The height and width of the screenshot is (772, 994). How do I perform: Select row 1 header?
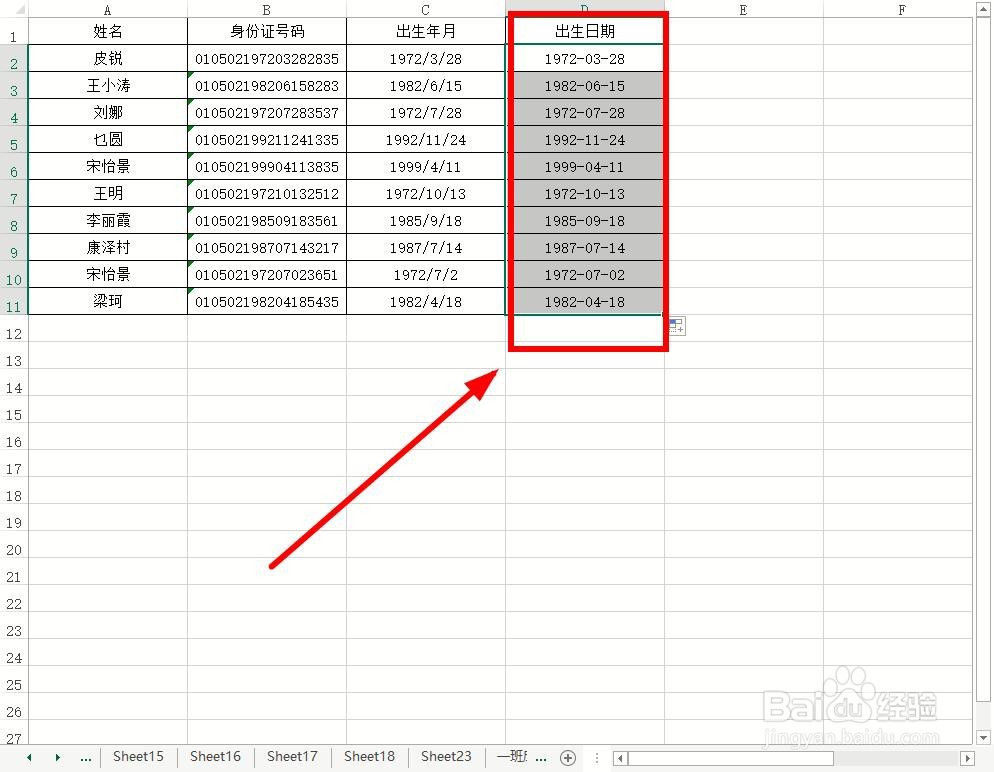click(x=14, y=32)
